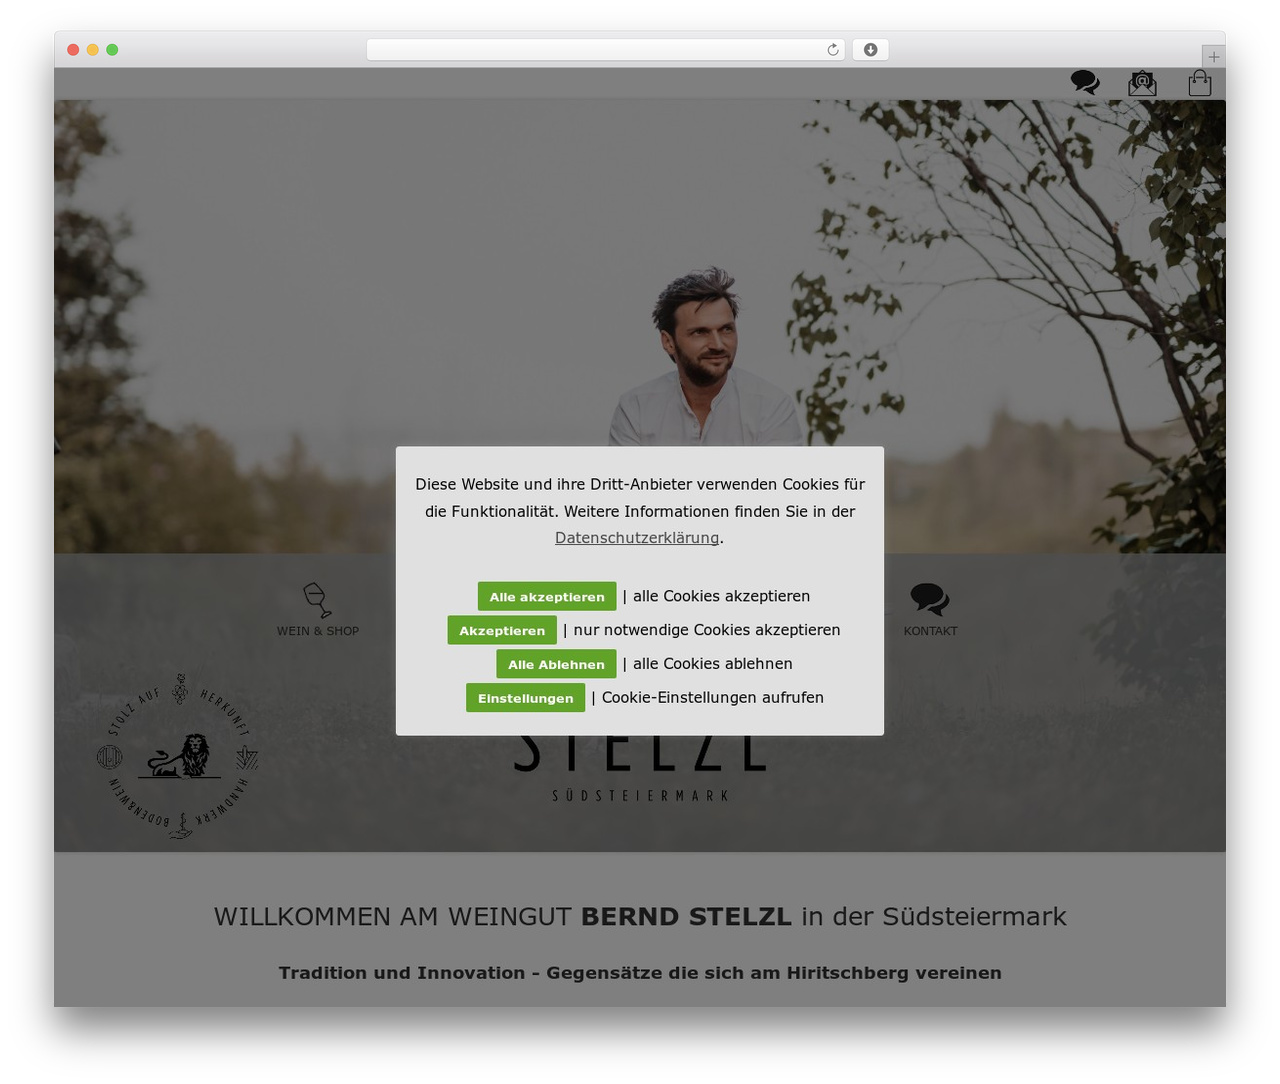Click the browser reload icon
Image resolution: width=1280 pixels, height=1084 pixels.
(833, 50)
